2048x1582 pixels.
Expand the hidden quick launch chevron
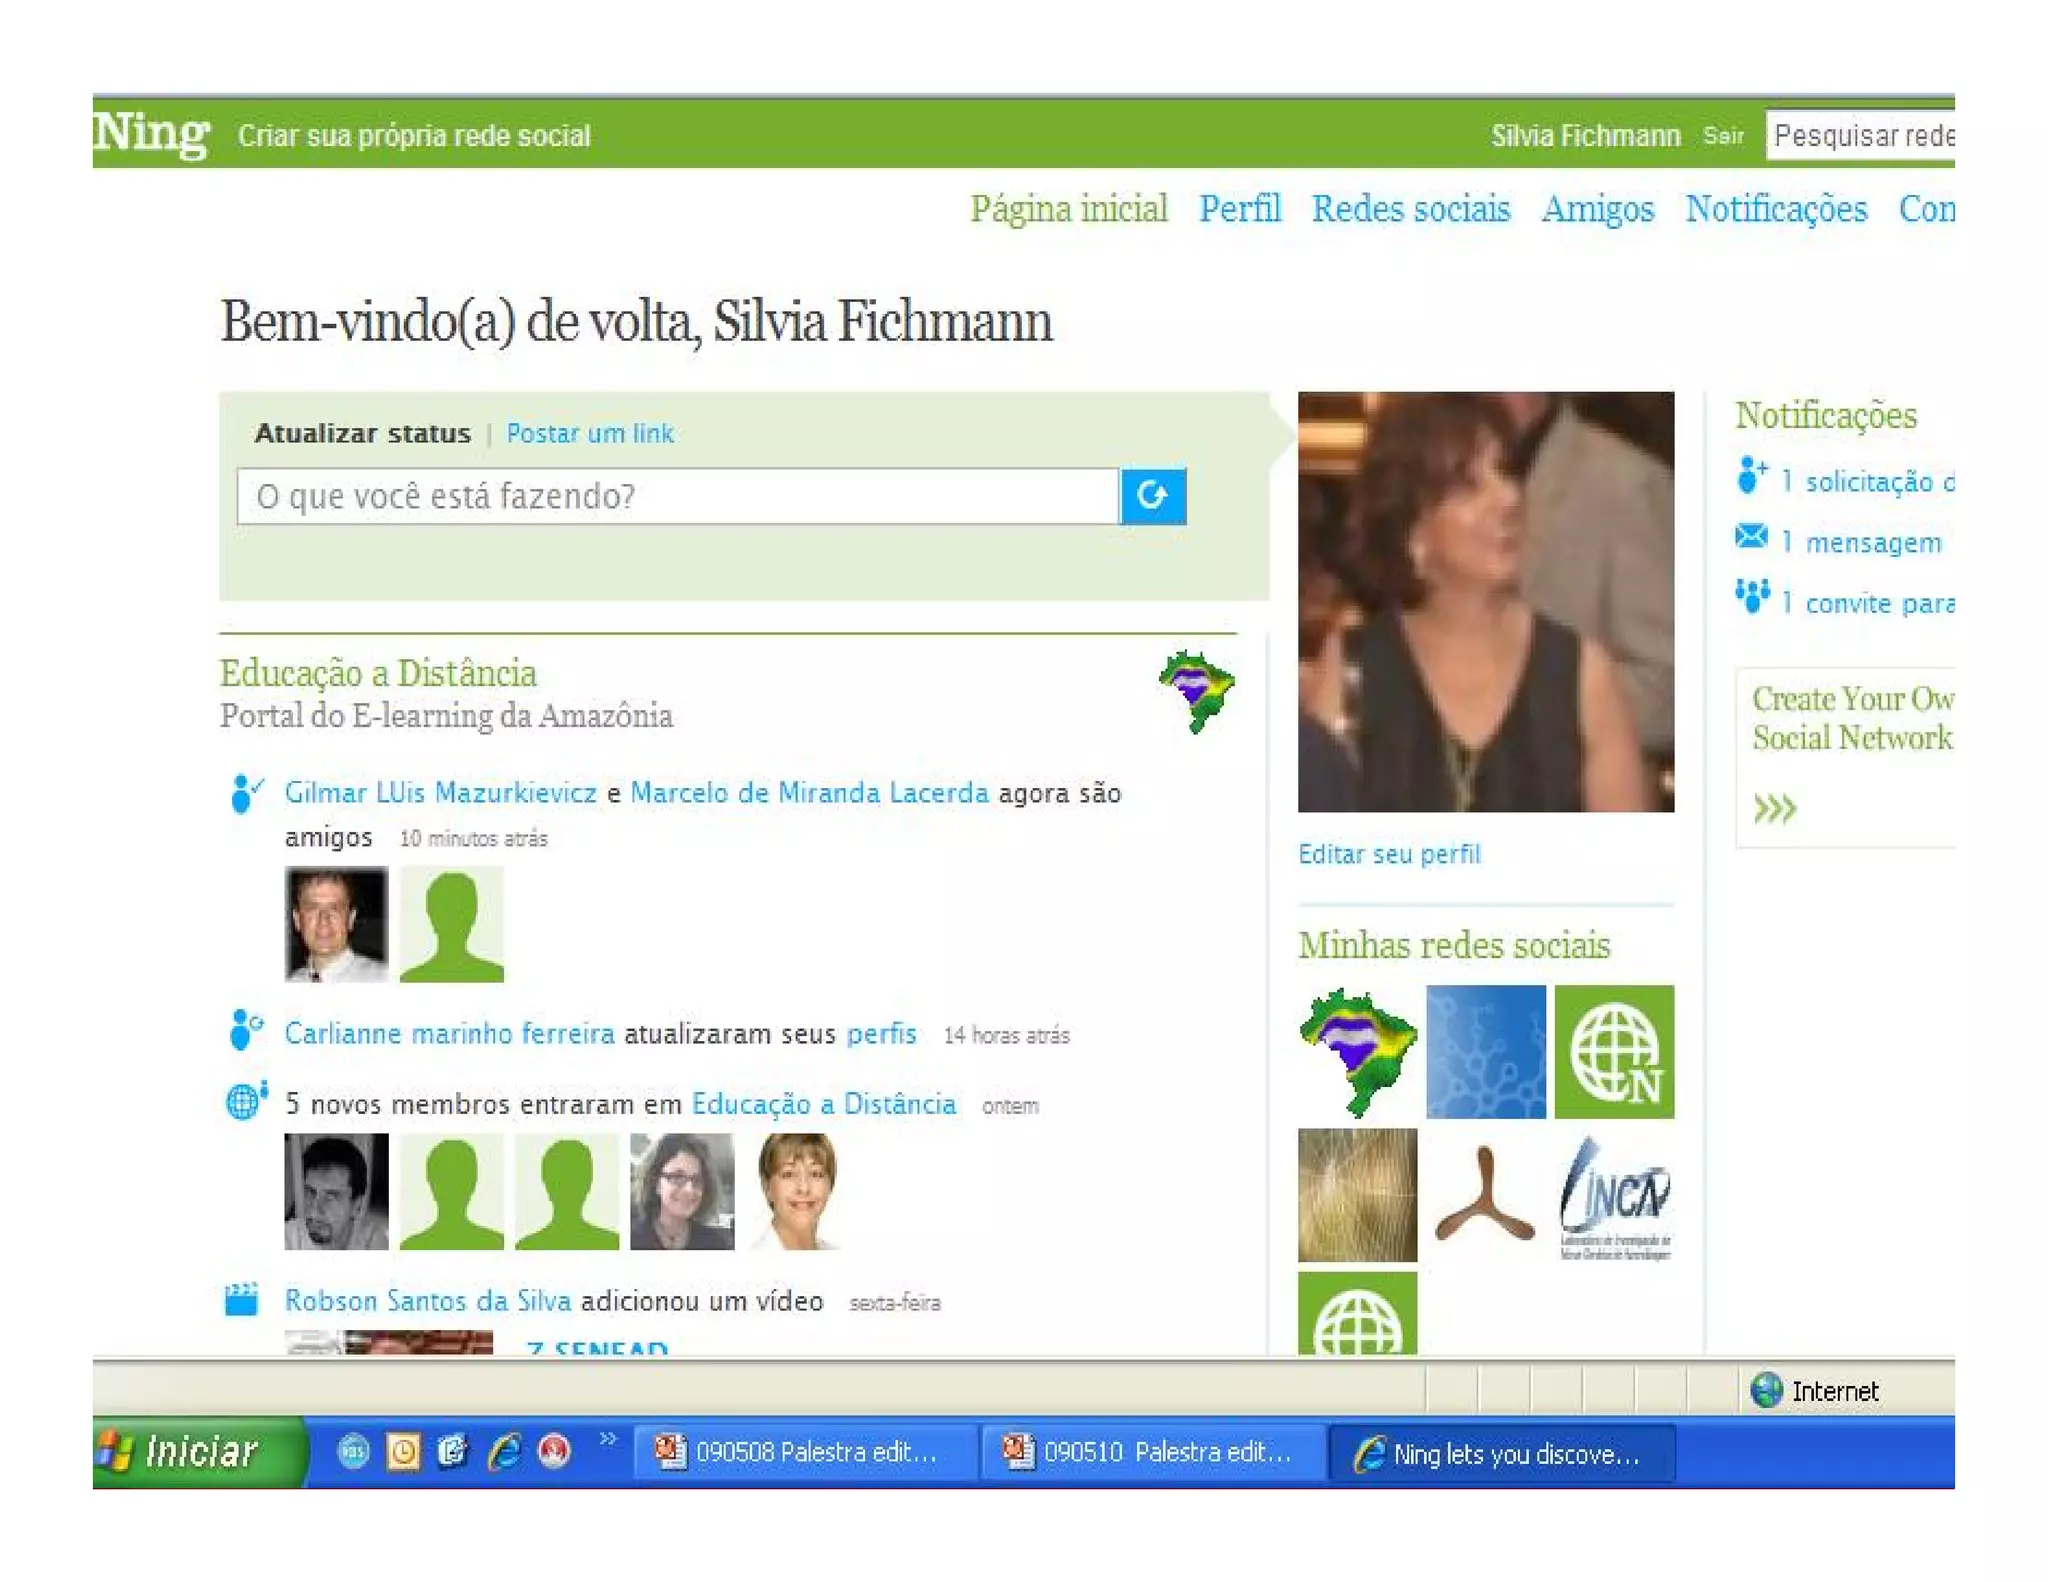pyautogui.click(x=608, y=1439)
